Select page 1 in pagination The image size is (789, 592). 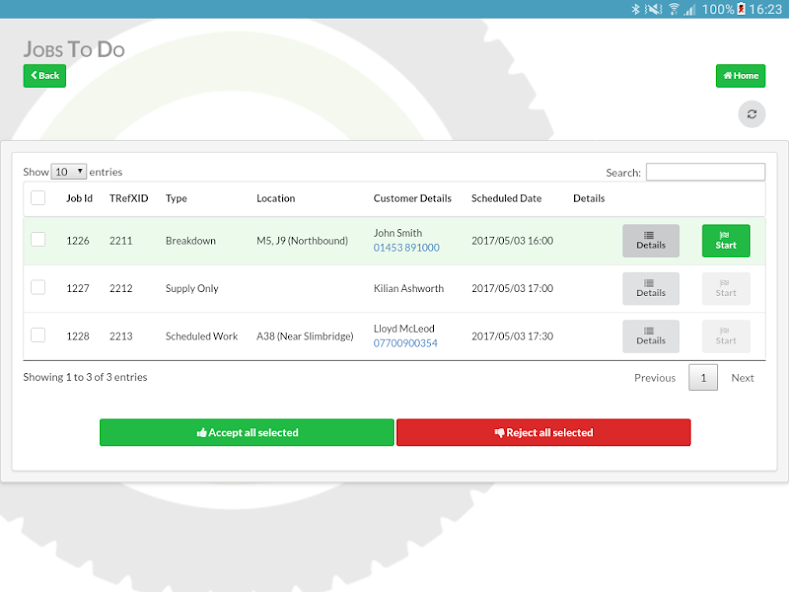pyautogui.click(x=703, y=378)
